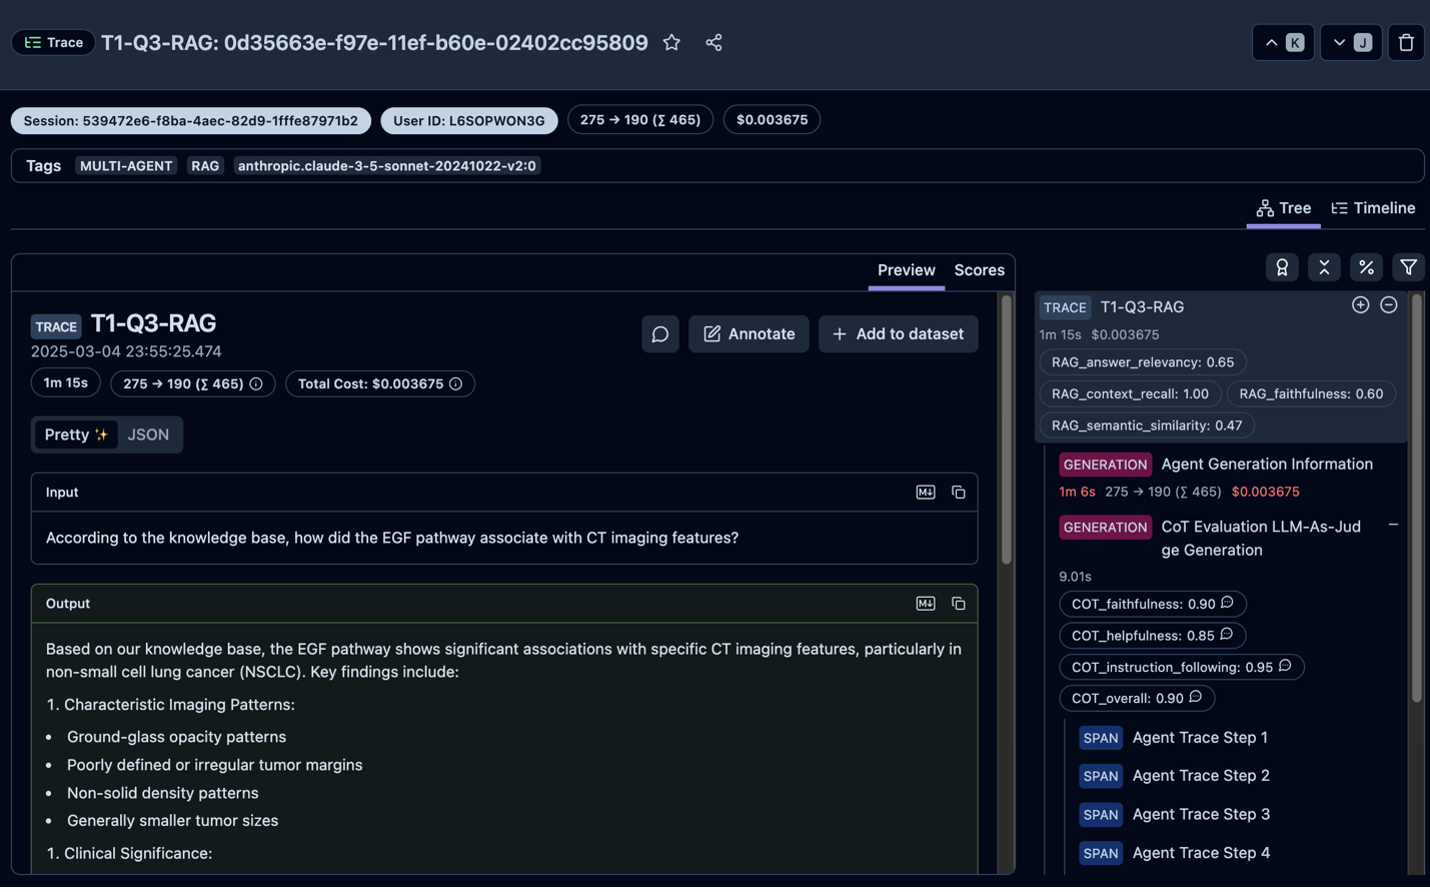The image size is (1430, 892).
Task: Switch to the Timeline view tab
Action: click(x=1373, y=208)
